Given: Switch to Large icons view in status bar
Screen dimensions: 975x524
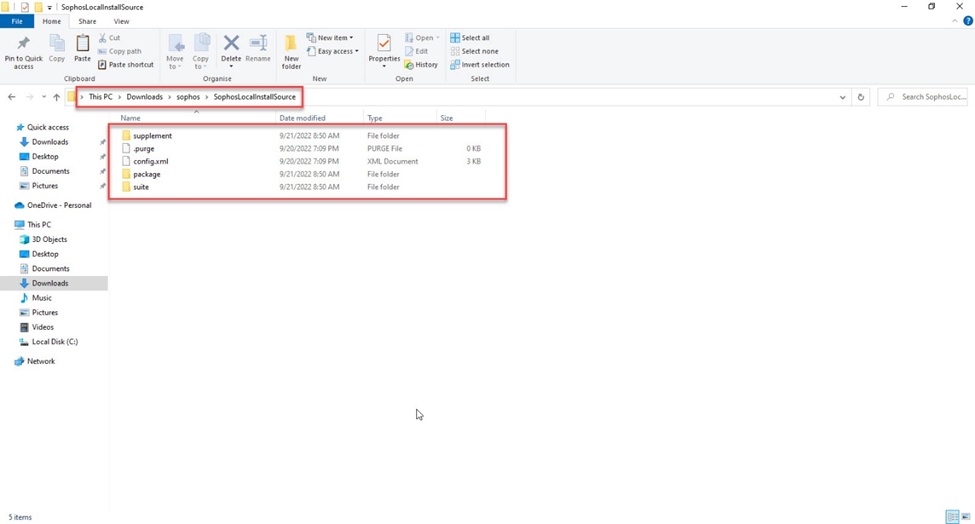Looking at the screenshot, I should [x=966, y=517].
